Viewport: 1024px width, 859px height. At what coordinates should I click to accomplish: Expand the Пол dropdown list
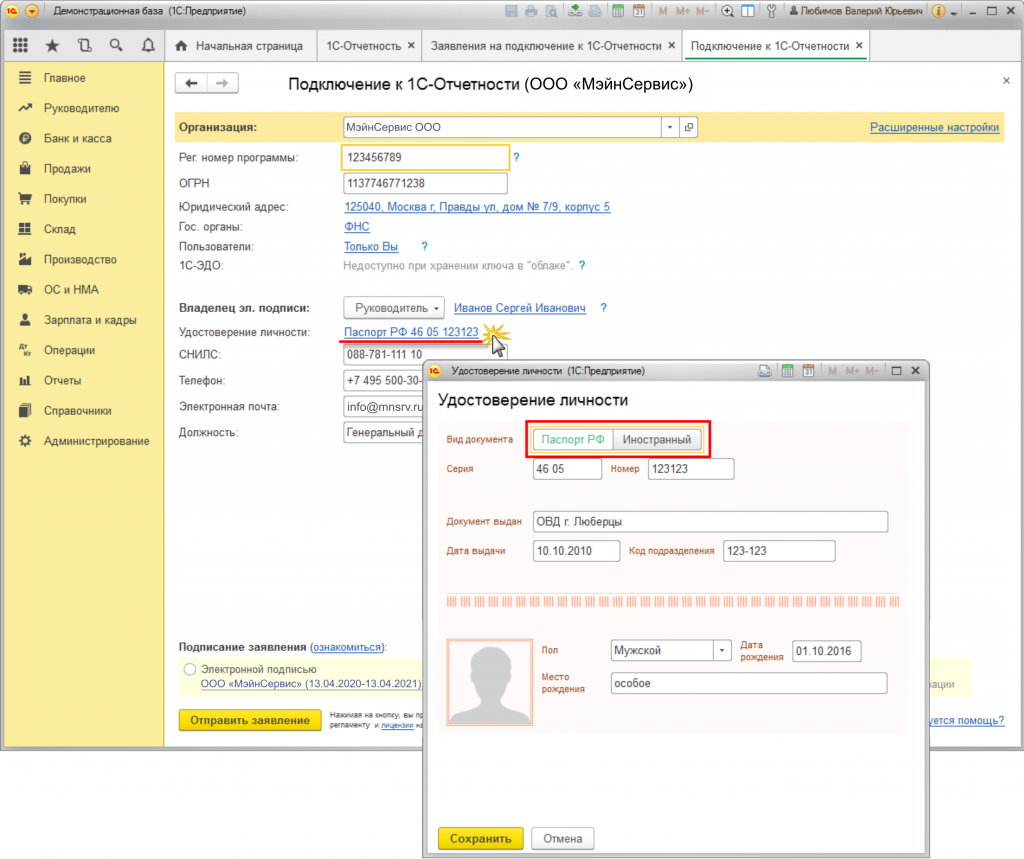(x=722, y=650)
